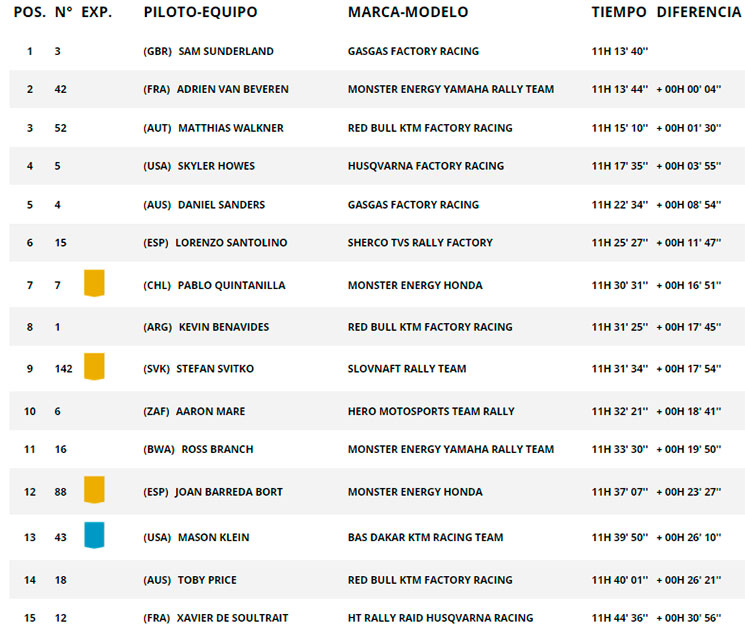Viewport: 745px width, 633px height.
Task: Select Ross Branch in position 11
Action: pos(217,450)
